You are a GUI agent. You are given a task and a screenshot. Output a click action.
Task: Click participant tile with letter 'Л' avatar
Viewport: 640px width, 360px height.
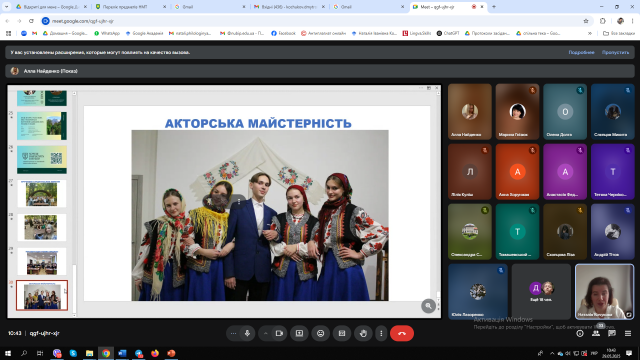[470, 172]
